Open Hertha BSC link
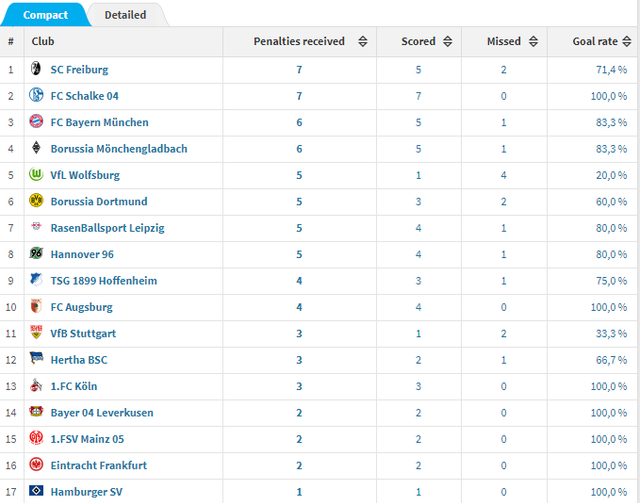 (79, 360)
